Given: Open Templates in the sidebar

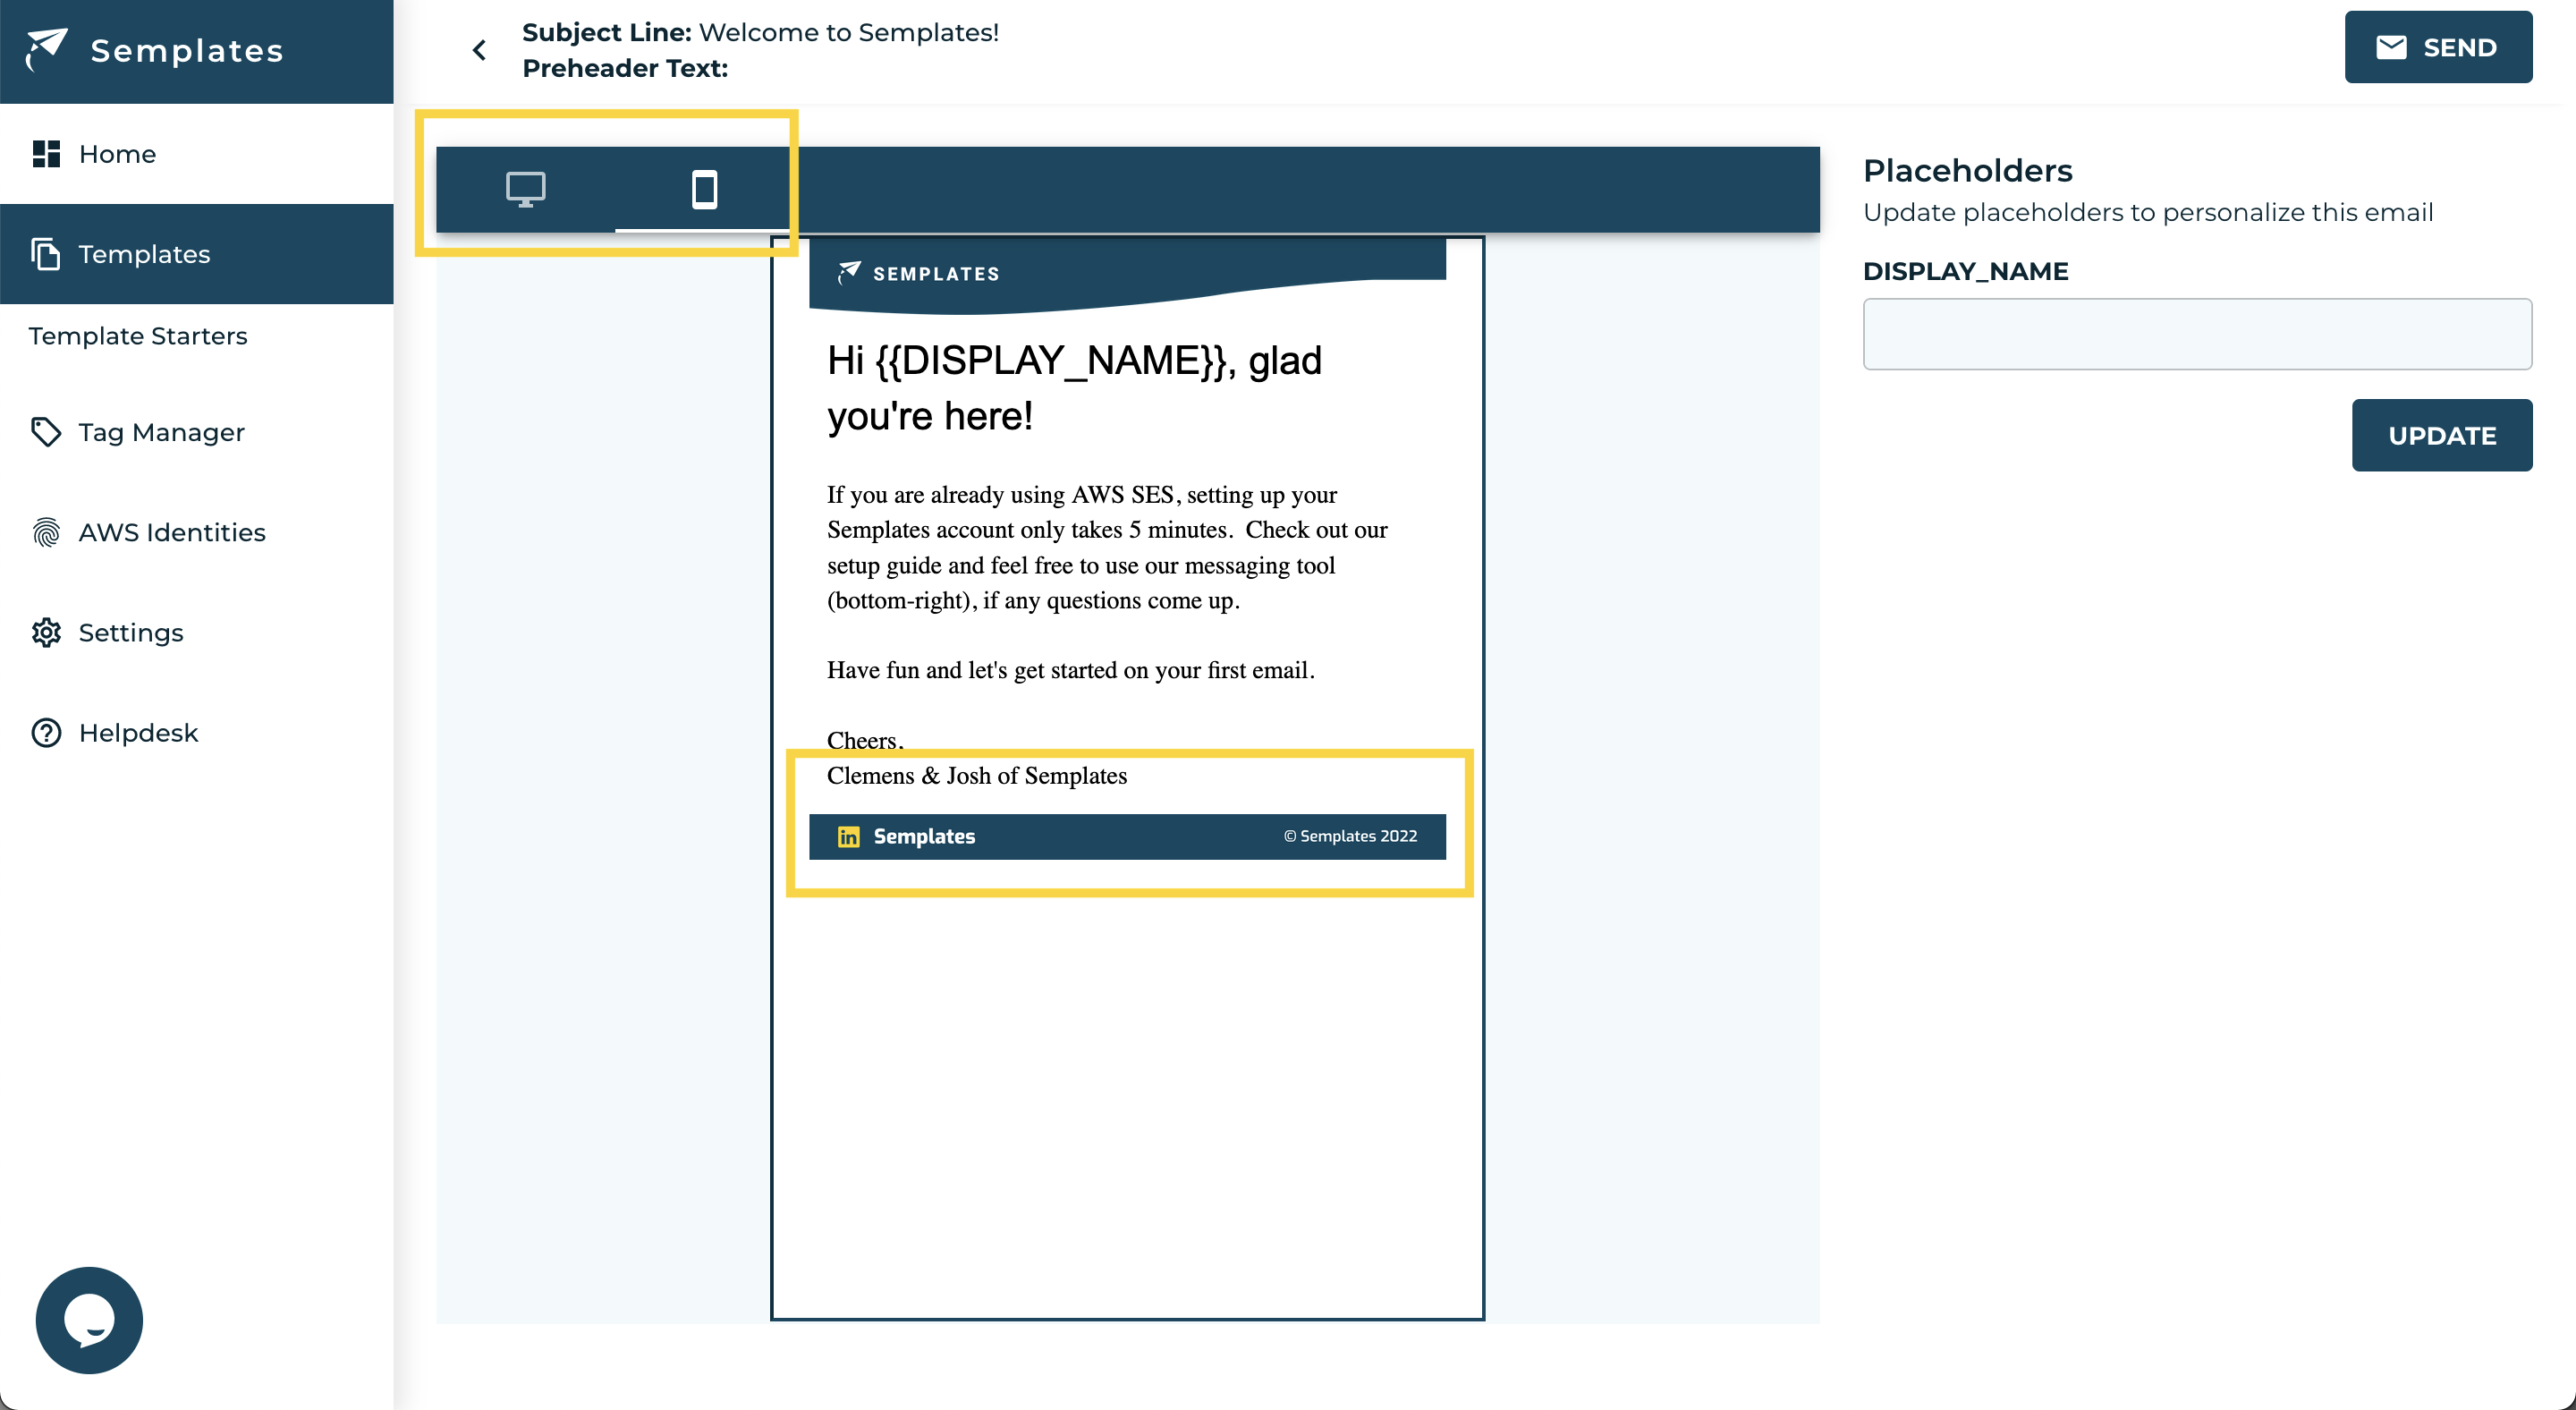Looking at the screenshot, I should (x=144, y=254).
